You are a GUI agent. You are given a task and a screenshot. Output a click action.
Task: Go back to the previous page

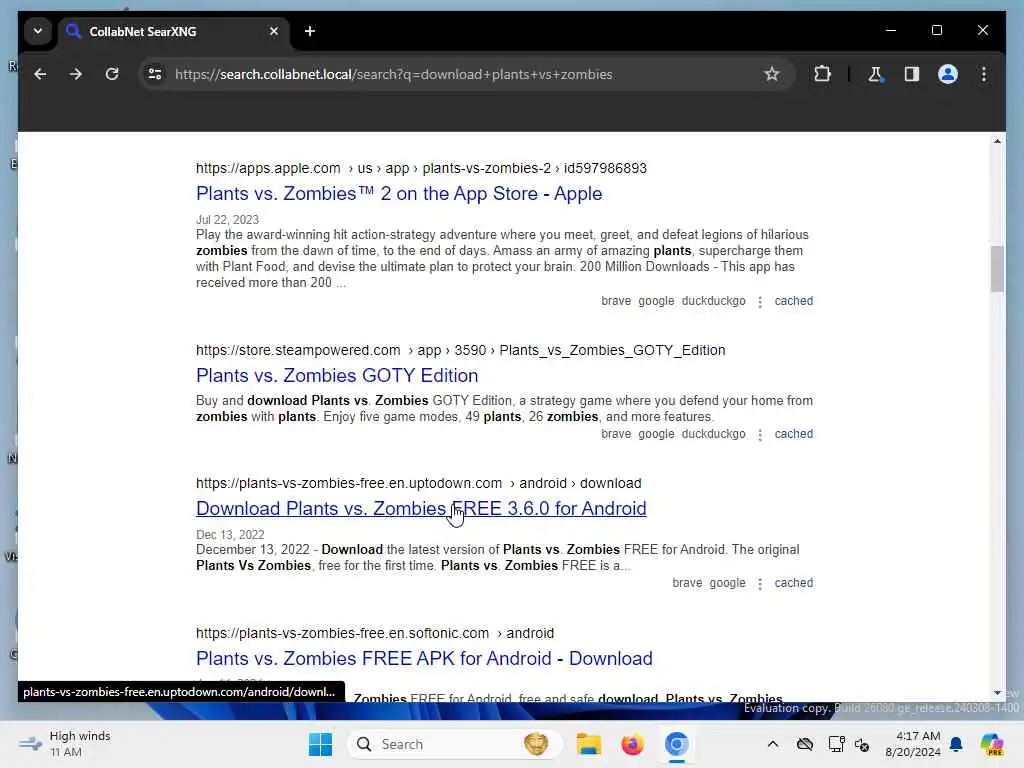point(40,74)
